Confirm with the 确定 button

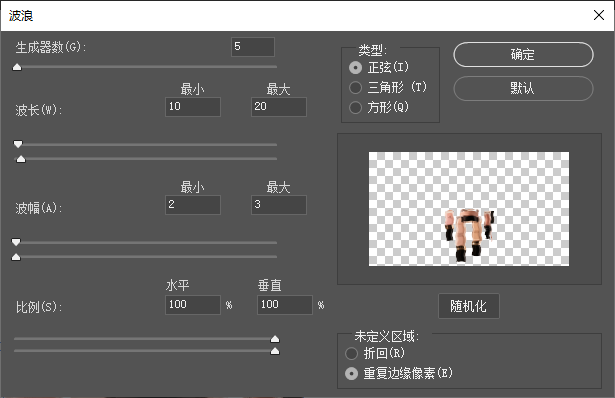523,55
